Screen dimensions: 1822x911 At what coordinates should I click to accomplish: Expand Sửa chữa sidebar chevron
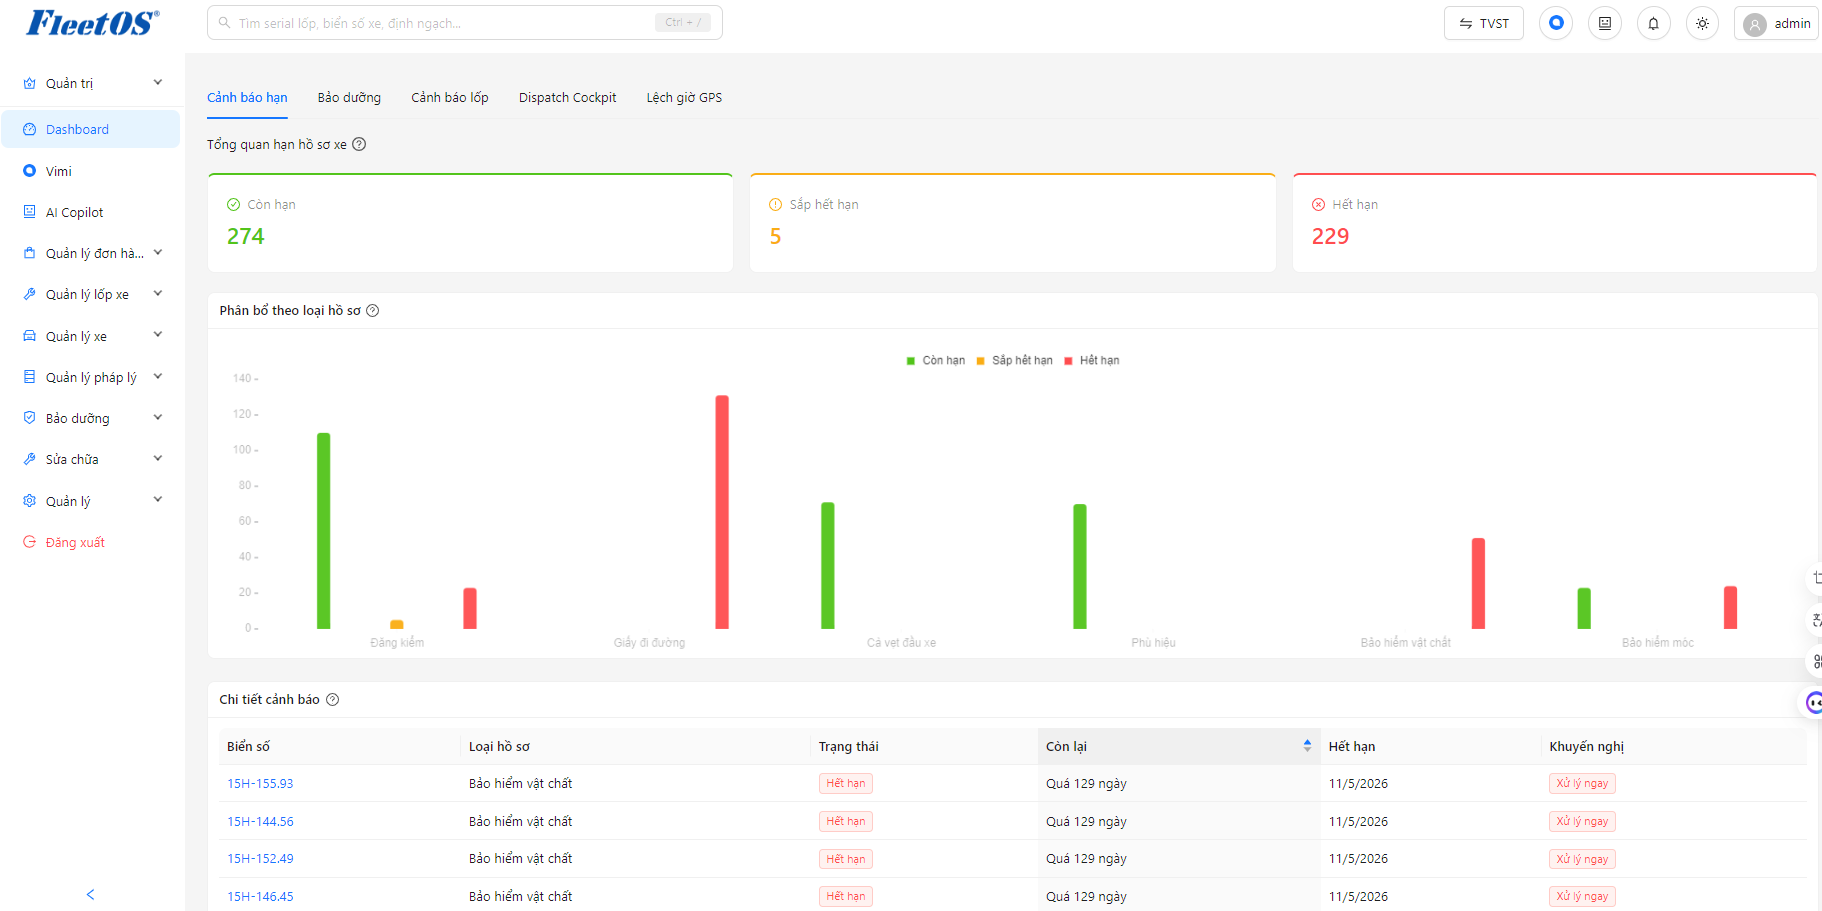(x=158, y=459)
